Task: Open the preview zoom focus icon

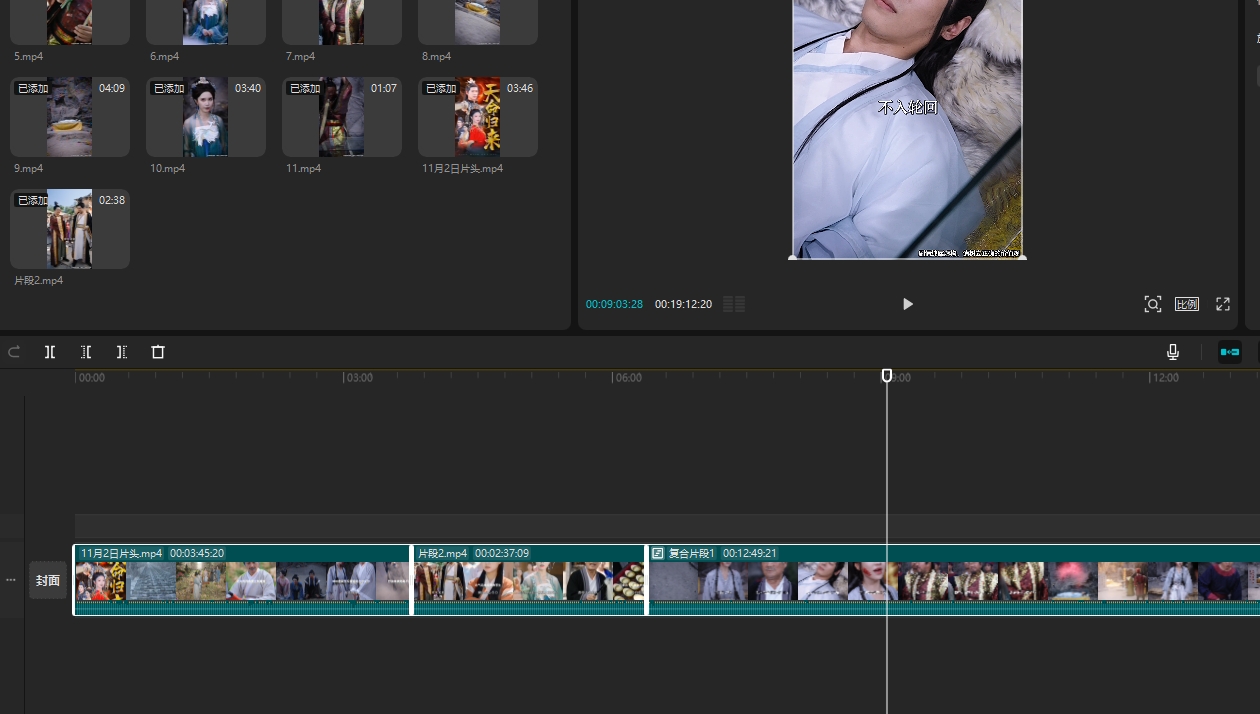Action: click(x=1152, y=304)
